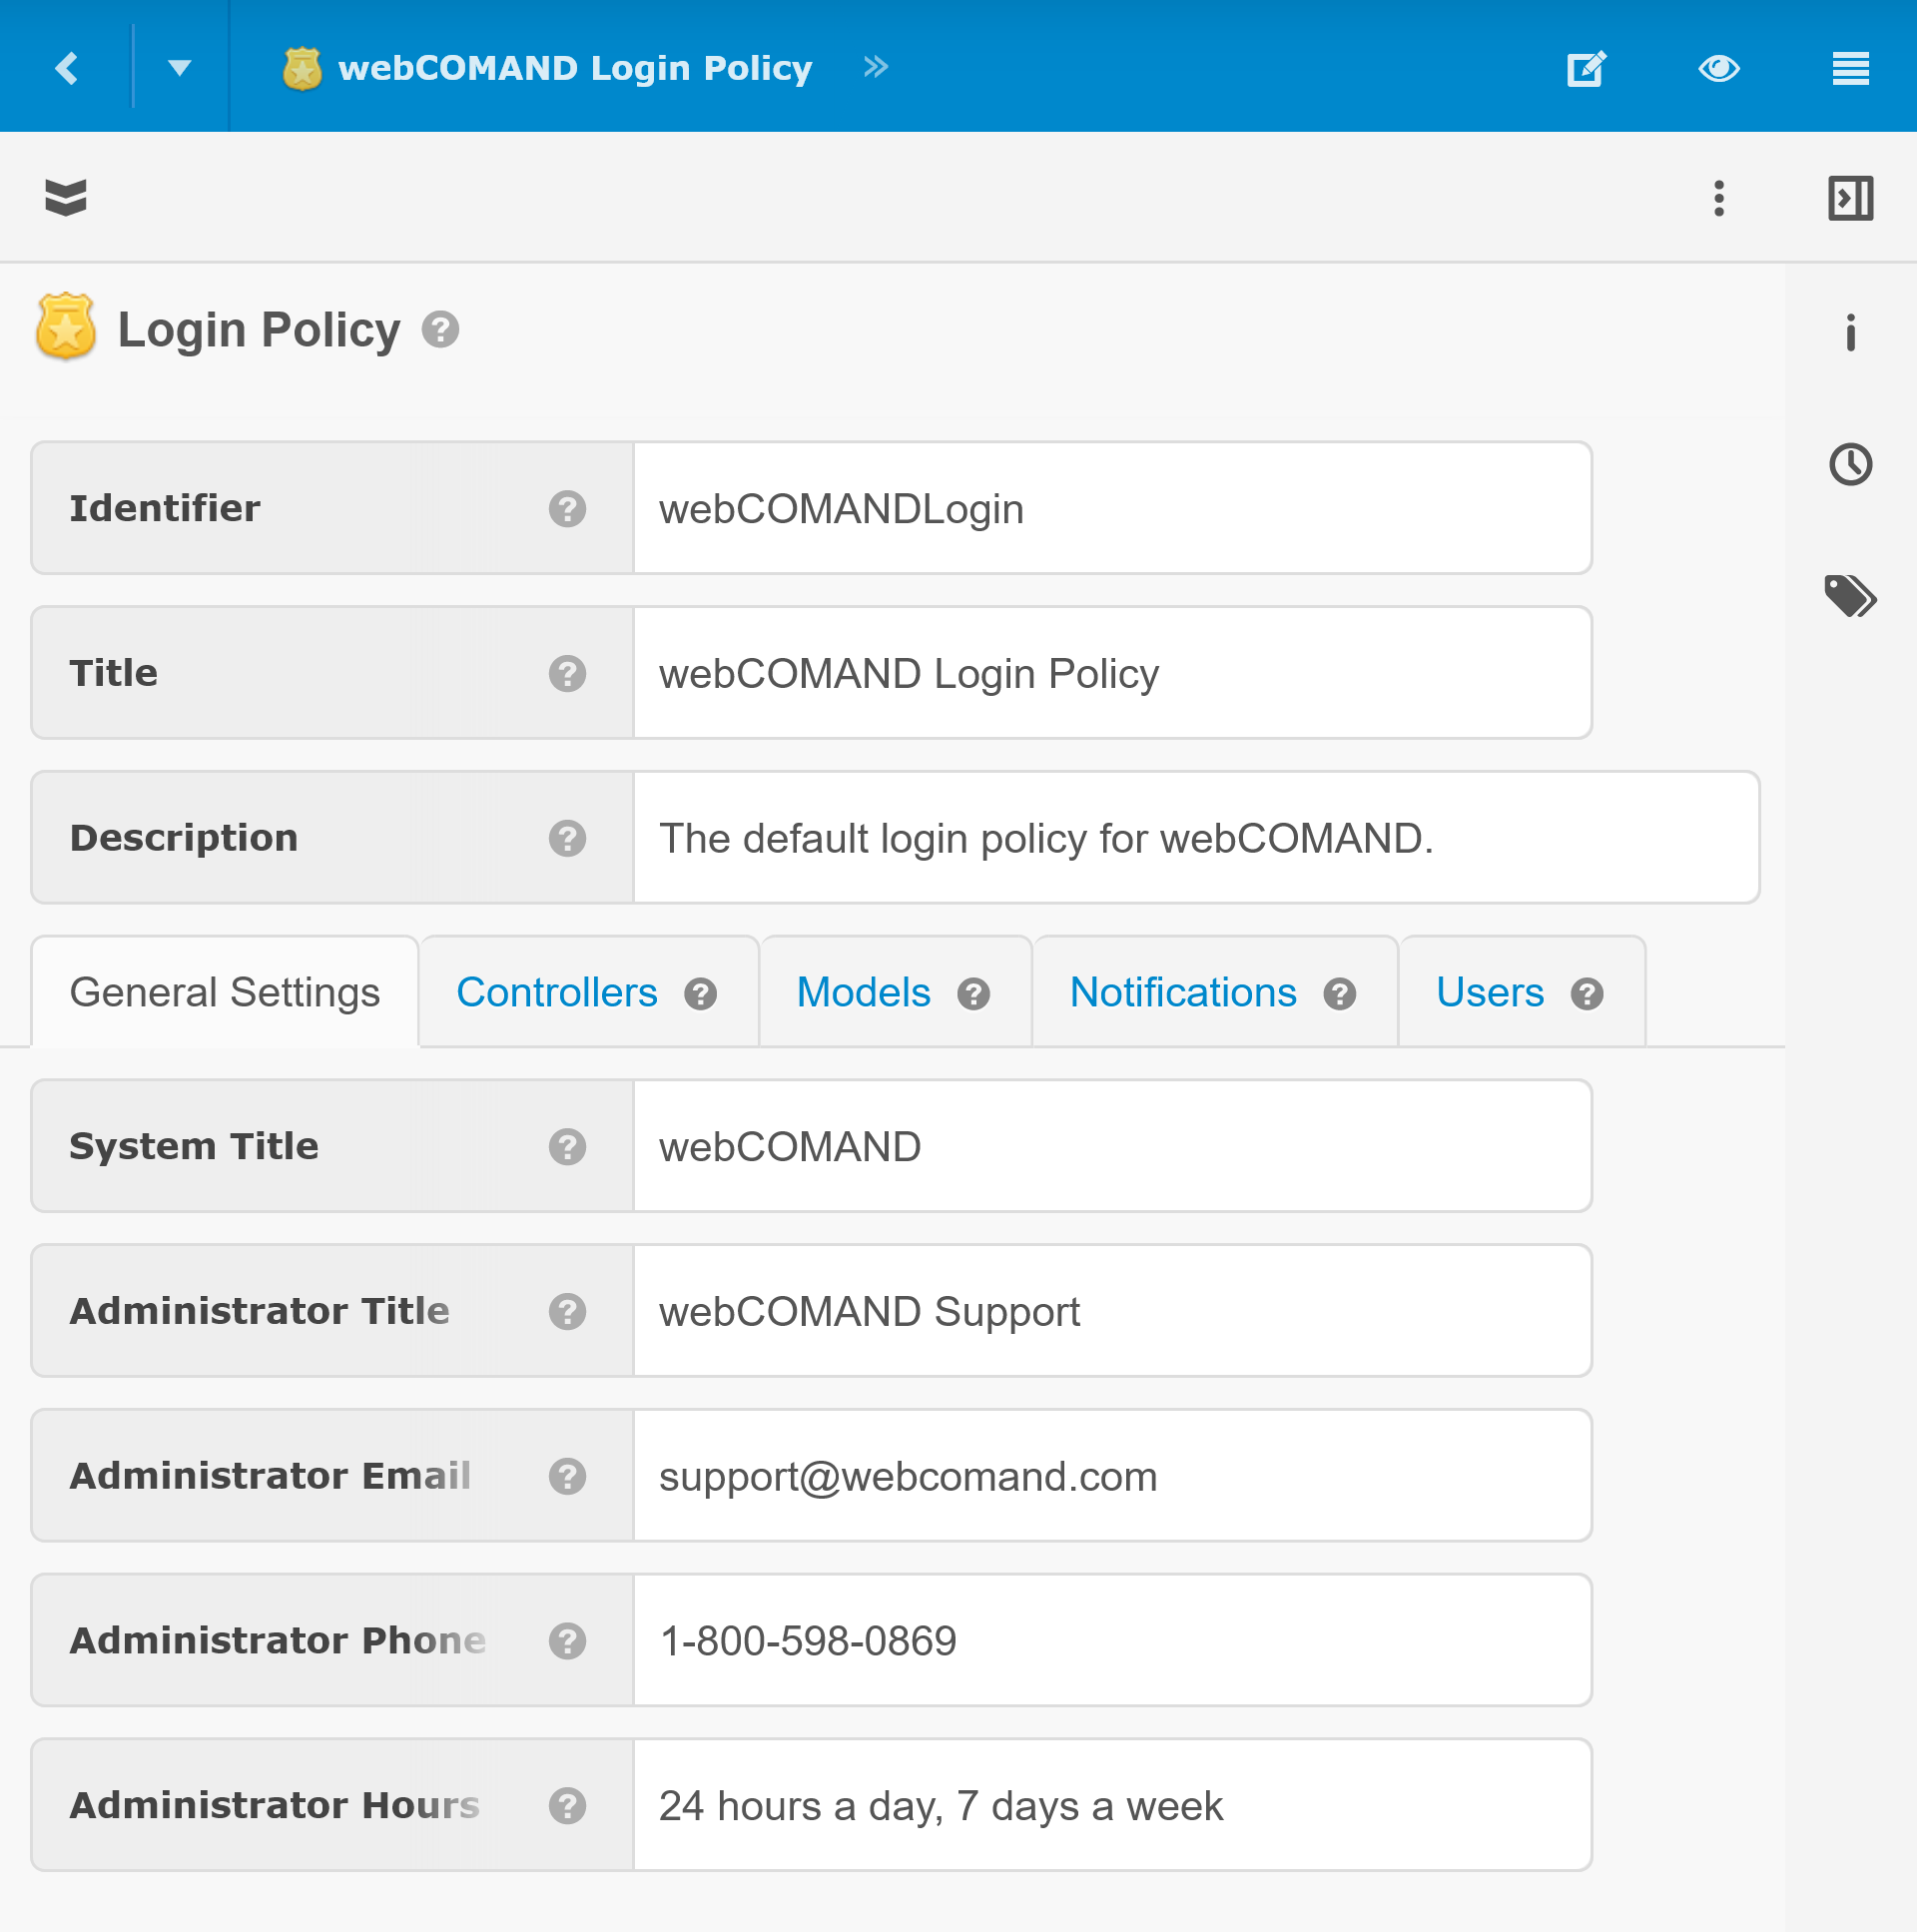This screenshot has width=1917, height=1932.
Task: Toggle preview with the eye icon
Action: (x=1718, y=68)
